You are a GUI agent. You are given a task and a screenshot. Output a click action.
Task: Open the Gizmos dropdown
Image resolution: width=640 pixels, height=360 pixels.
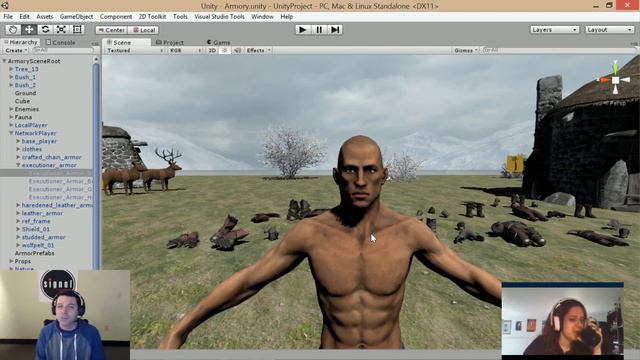[466, 50]
